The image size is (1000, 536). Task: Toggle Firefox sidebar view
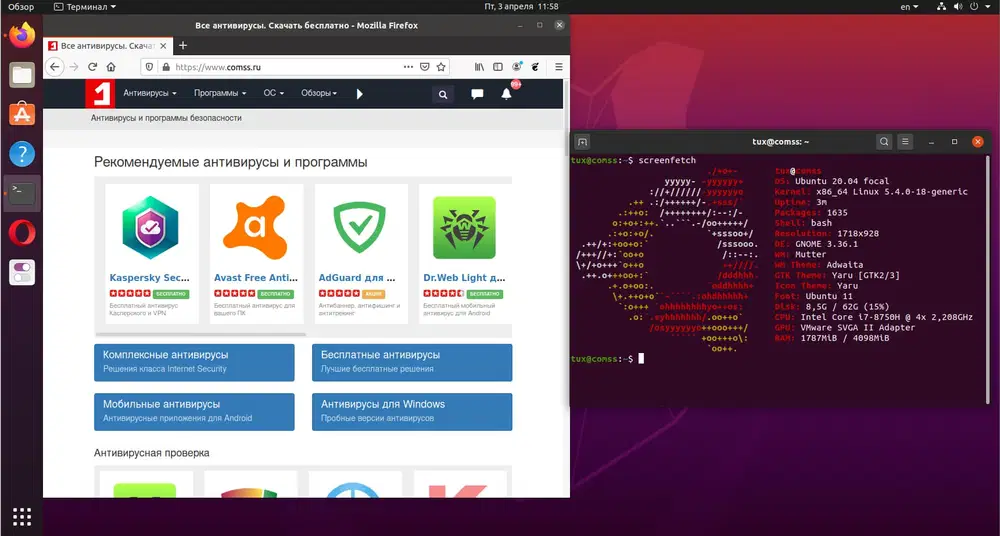(498, 67)
